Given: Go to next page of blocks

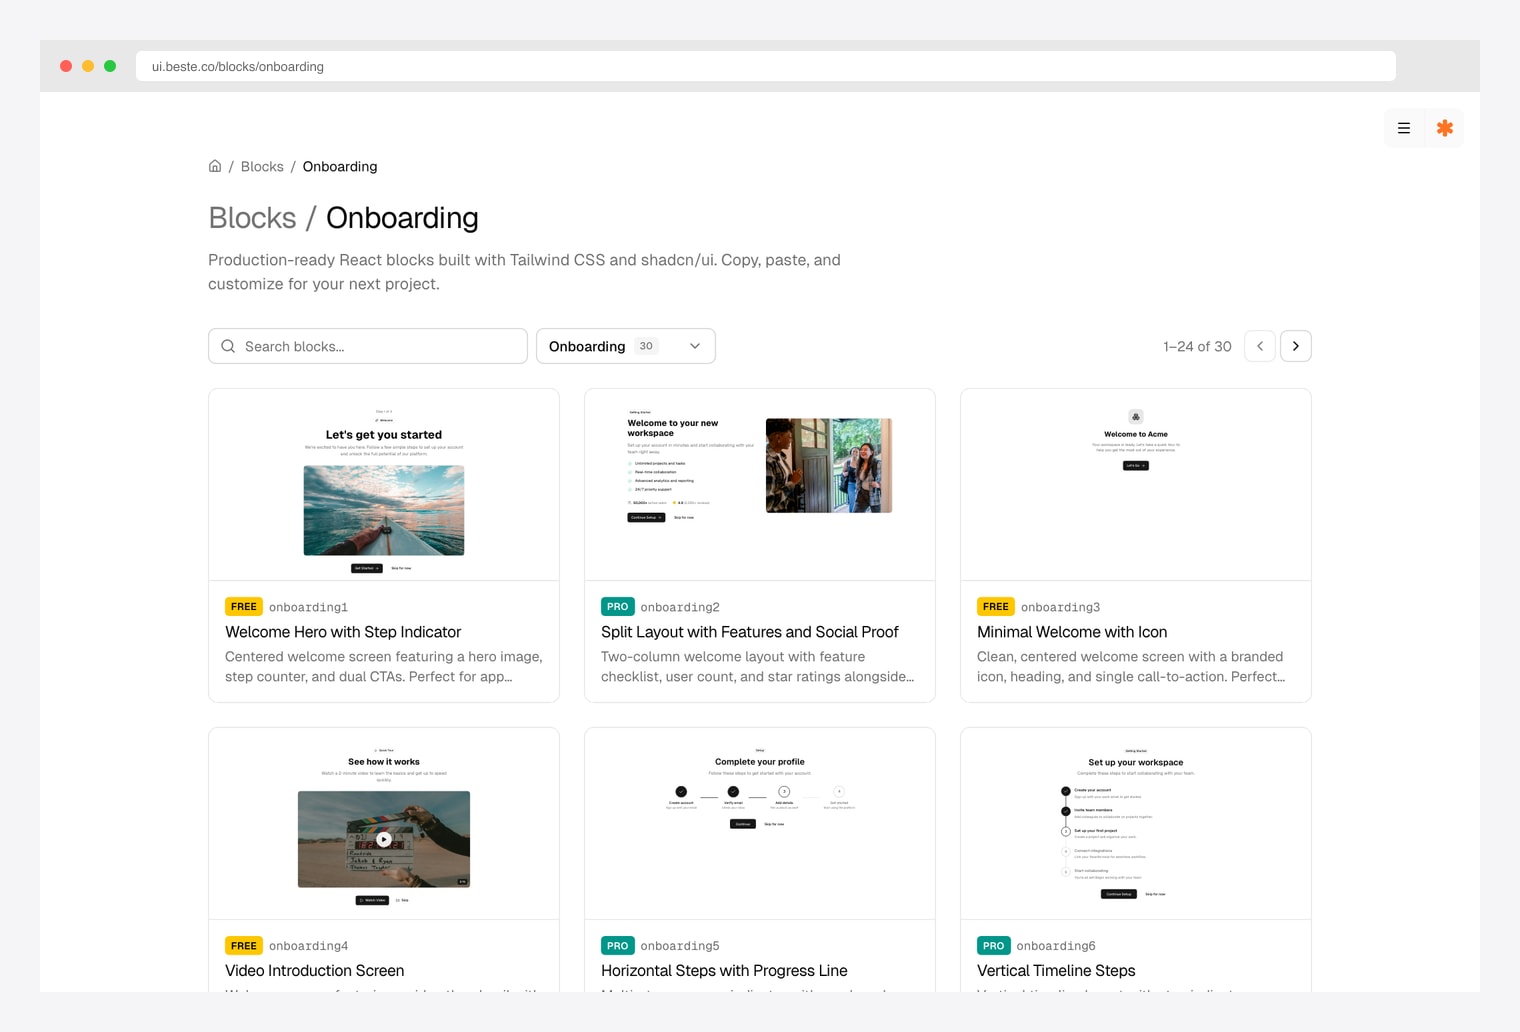Looking at the screenshot, I should (x=1296, y=346).
